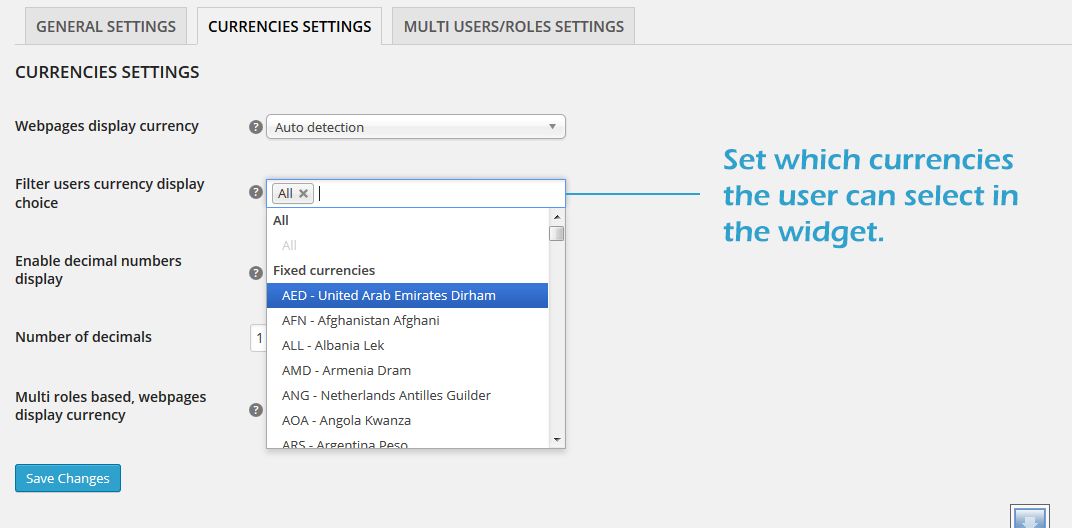The width and height of the screenshot is (1072, 528).
Task: Open the General Settings tab
Action: point(106,27)
